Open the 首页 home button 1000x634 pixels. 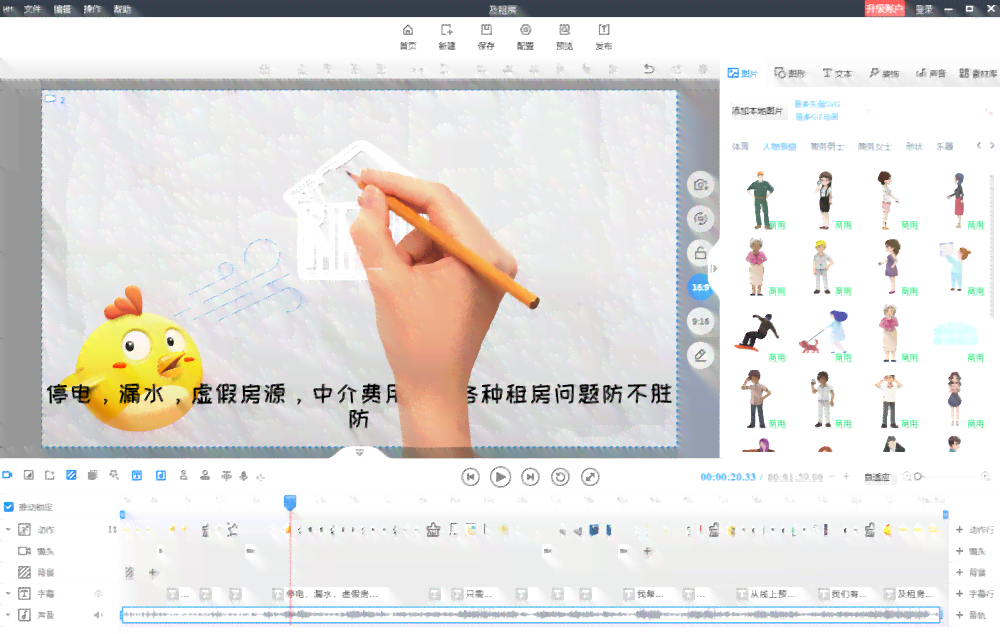tap(408, 37)
